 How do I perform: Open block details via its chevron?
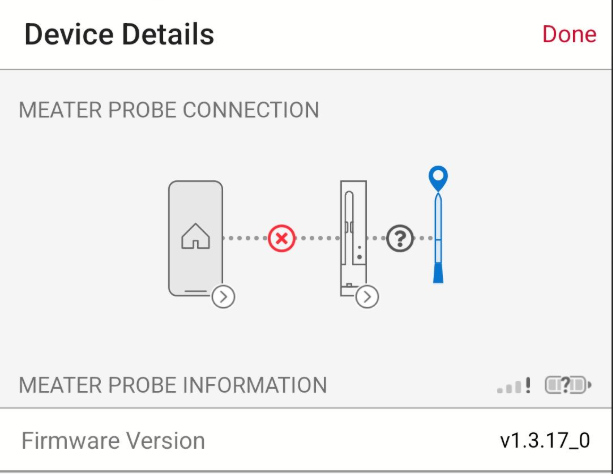tap(367, 297)
